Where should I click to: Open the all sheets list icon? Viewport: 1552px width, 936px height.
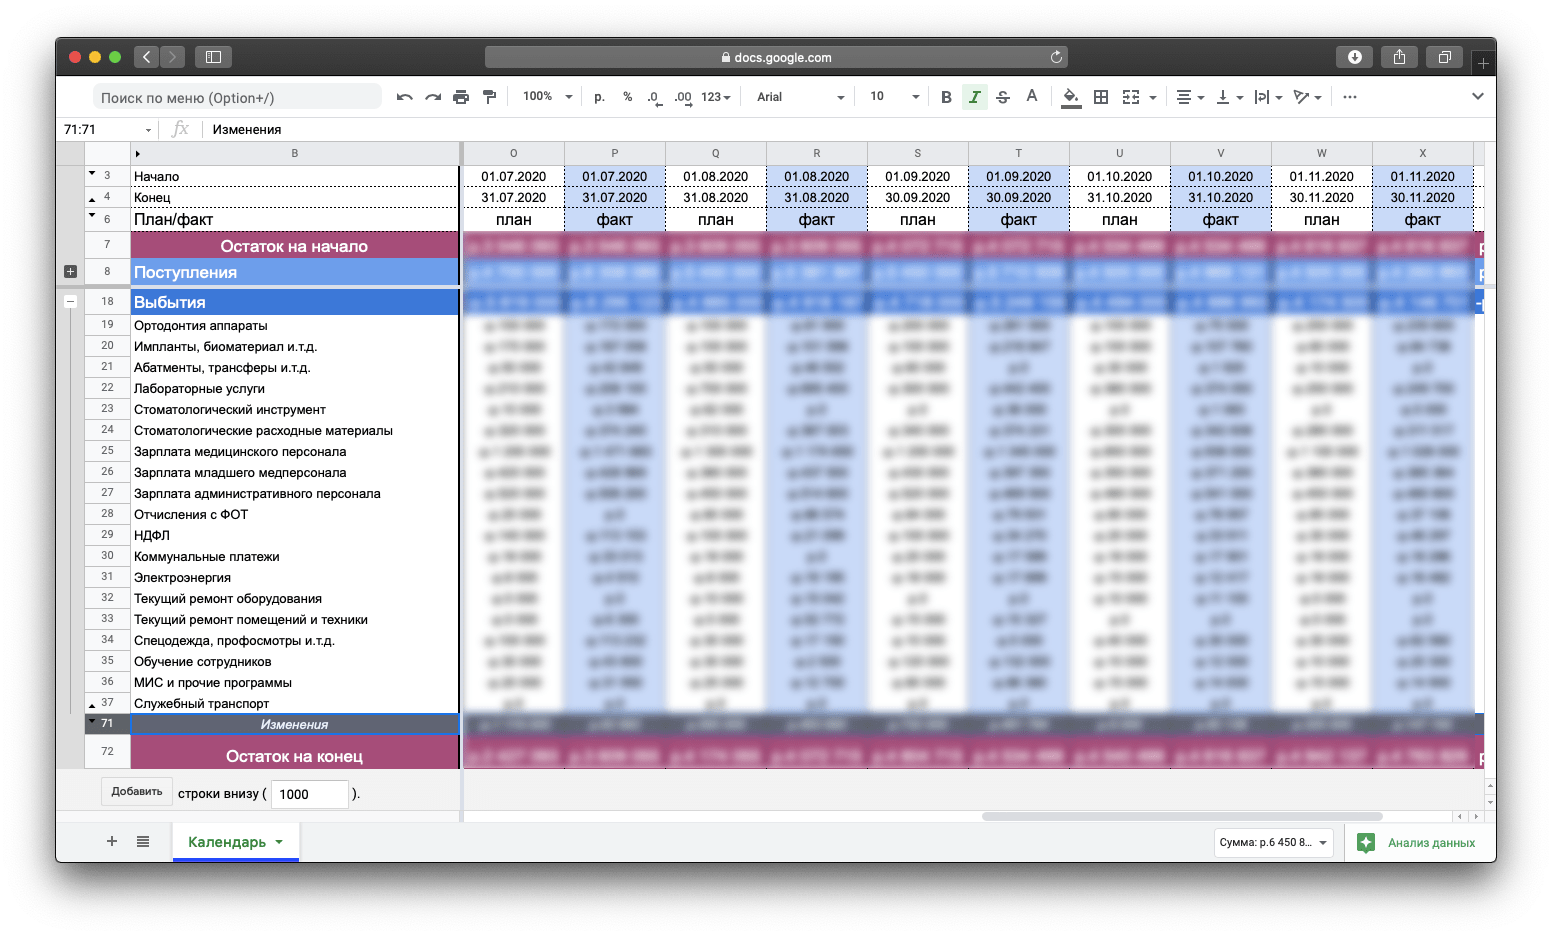(143, 841)
